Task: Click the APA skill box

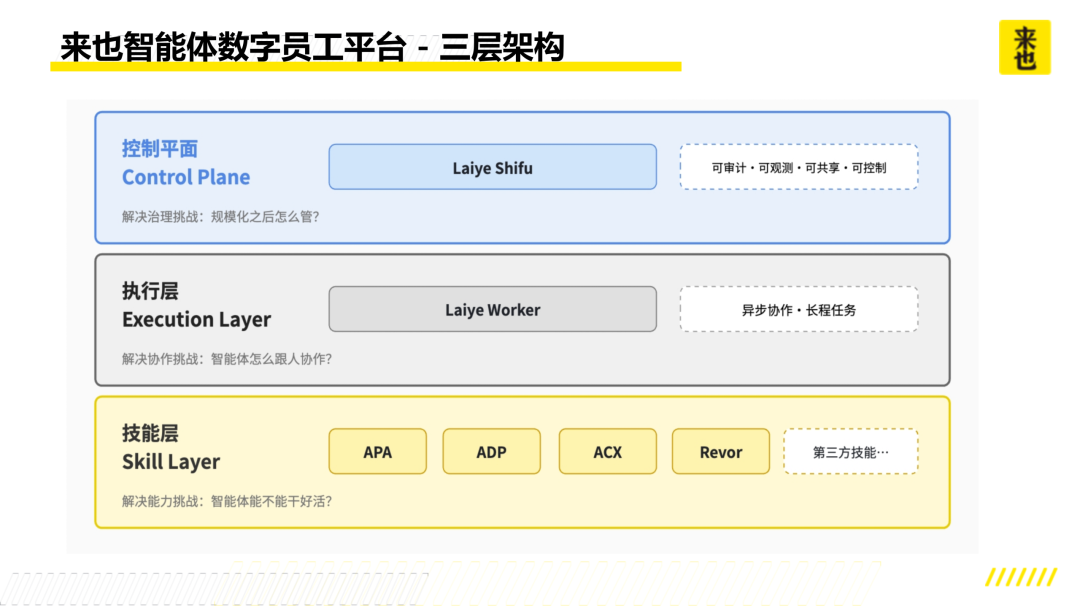Action: tap(377, 451)
